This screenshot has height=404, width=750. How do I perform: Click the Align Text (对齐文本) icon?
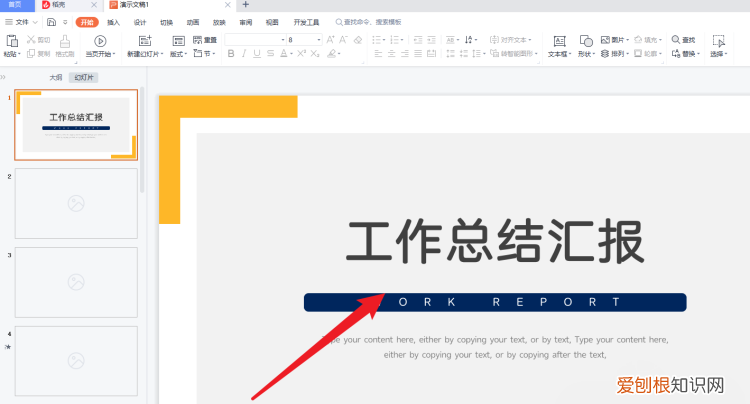[494, 40]
